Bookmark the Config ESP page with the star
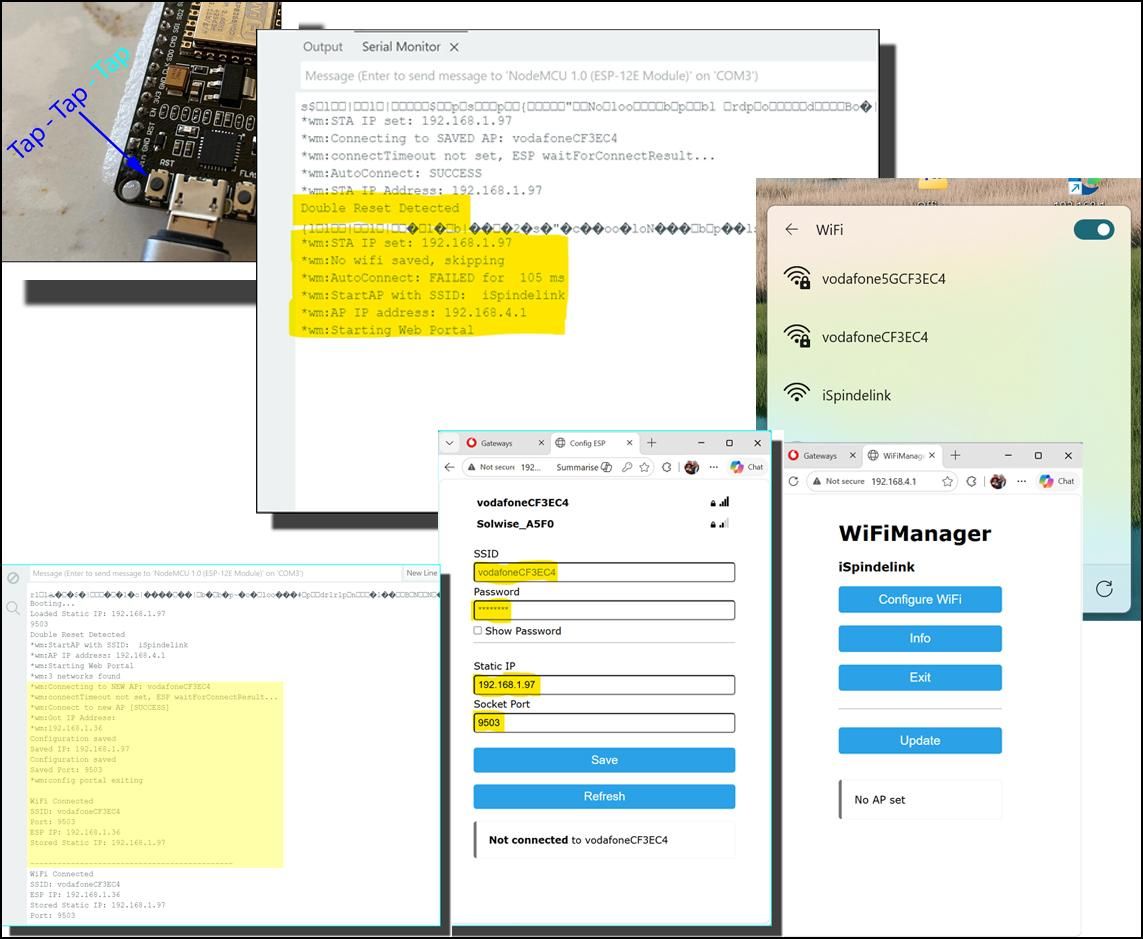Image resolution: width=1143 pixels, height=939 pixels. [644, 467]
